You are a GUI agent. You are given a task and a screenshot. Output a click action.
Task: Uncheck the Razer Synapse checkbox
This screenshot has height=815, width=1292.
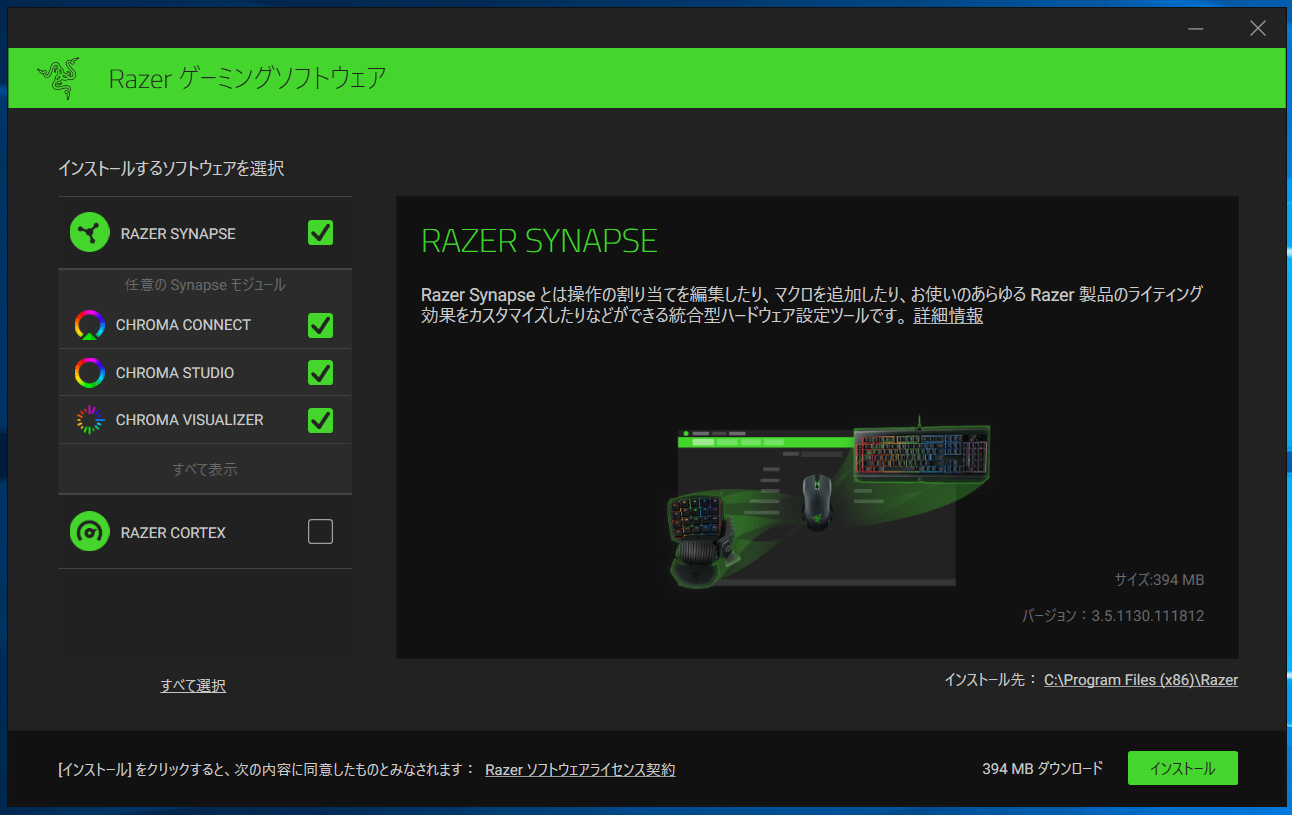[x=320, y=233]
